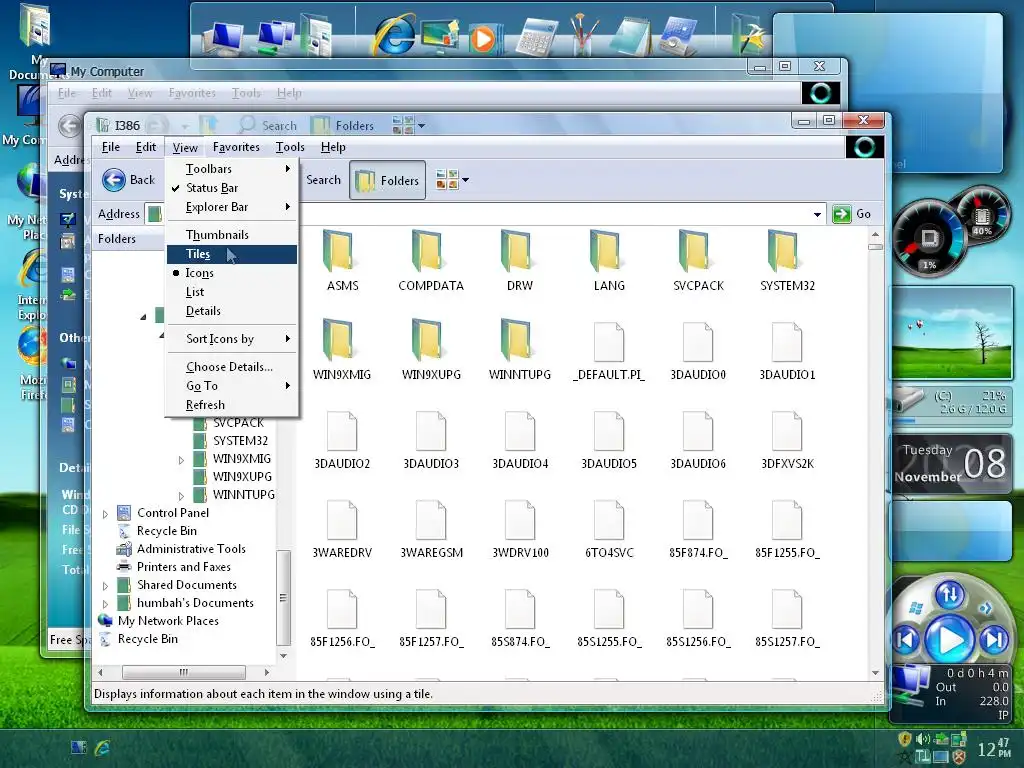Click the Search toolbar button
Image resolution: width=1024 pixels, height=768 pixels.
point(323,180)
